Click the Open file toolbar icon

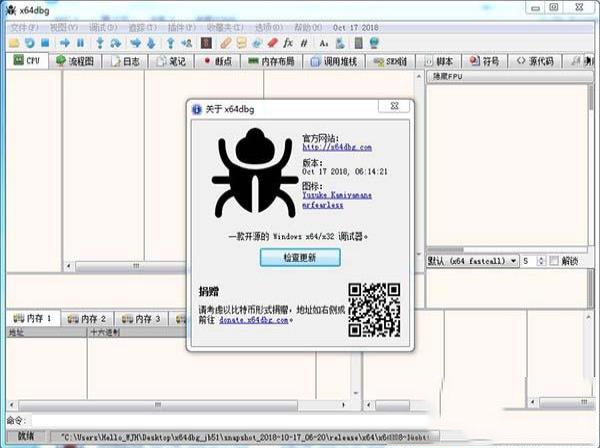pyautogui.click(x=14, y=43)
